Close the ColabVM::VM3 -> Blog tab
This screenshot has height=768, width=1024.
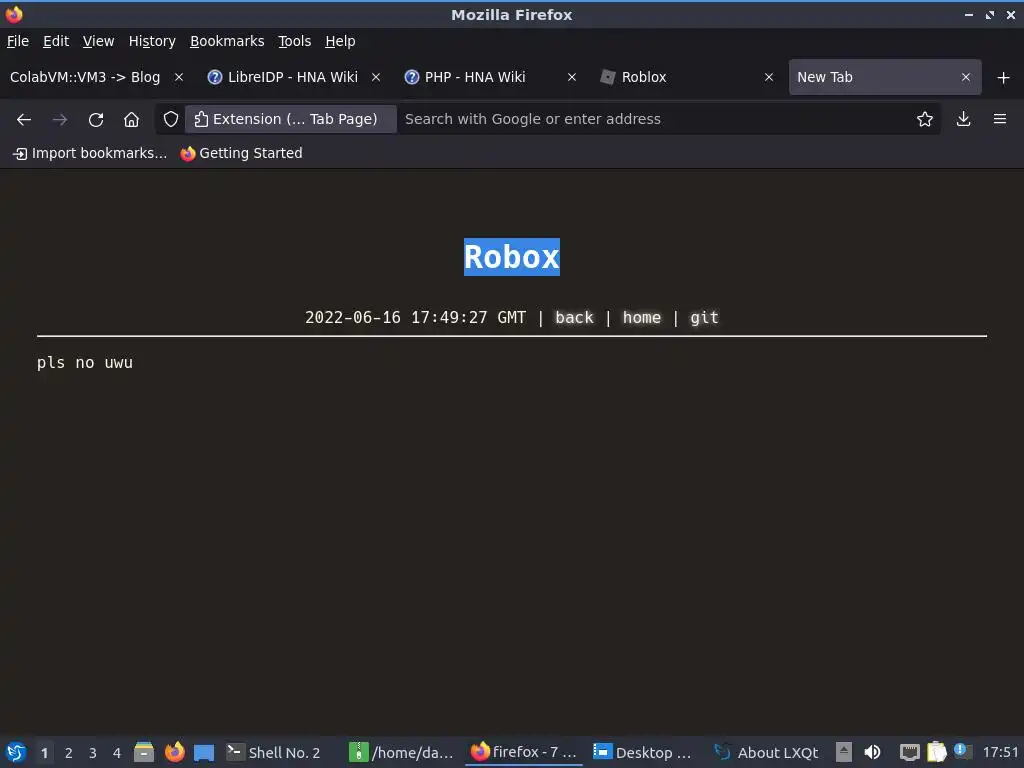click(179, 77)
